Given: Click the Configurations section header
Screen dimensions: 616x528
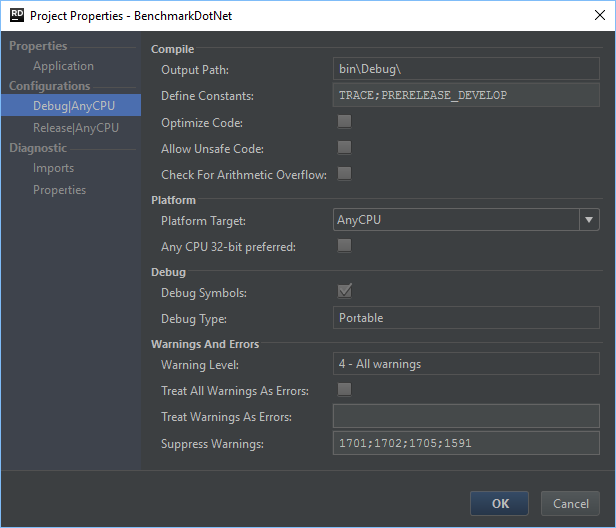Looking at the screenshot, I should pyautogui.click(x=50, y=86).
